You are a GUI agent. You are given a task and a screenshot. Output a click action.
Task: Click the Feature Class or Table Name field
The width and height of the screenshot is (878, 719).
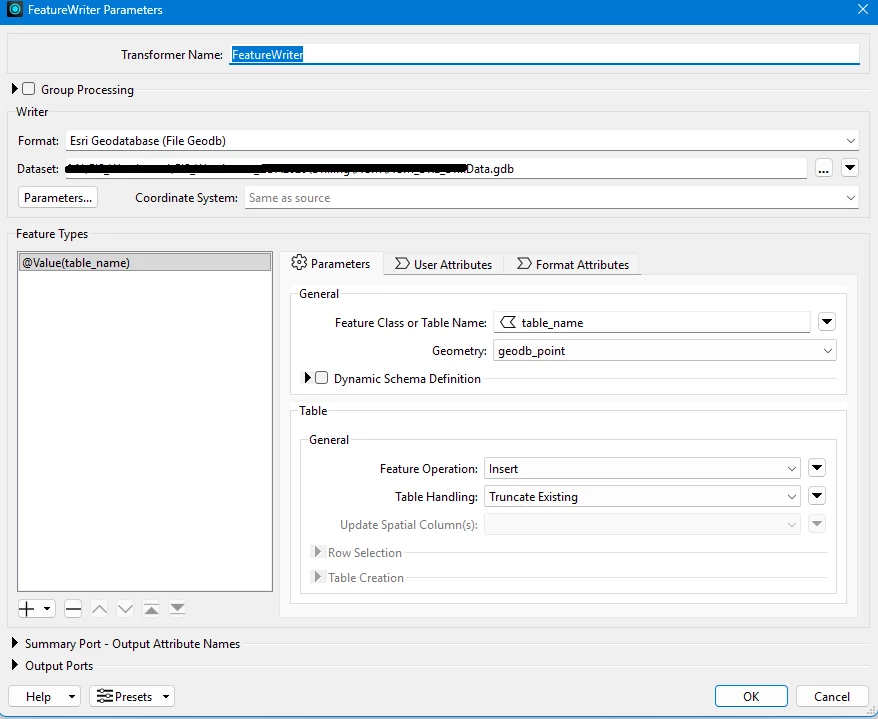652,323
